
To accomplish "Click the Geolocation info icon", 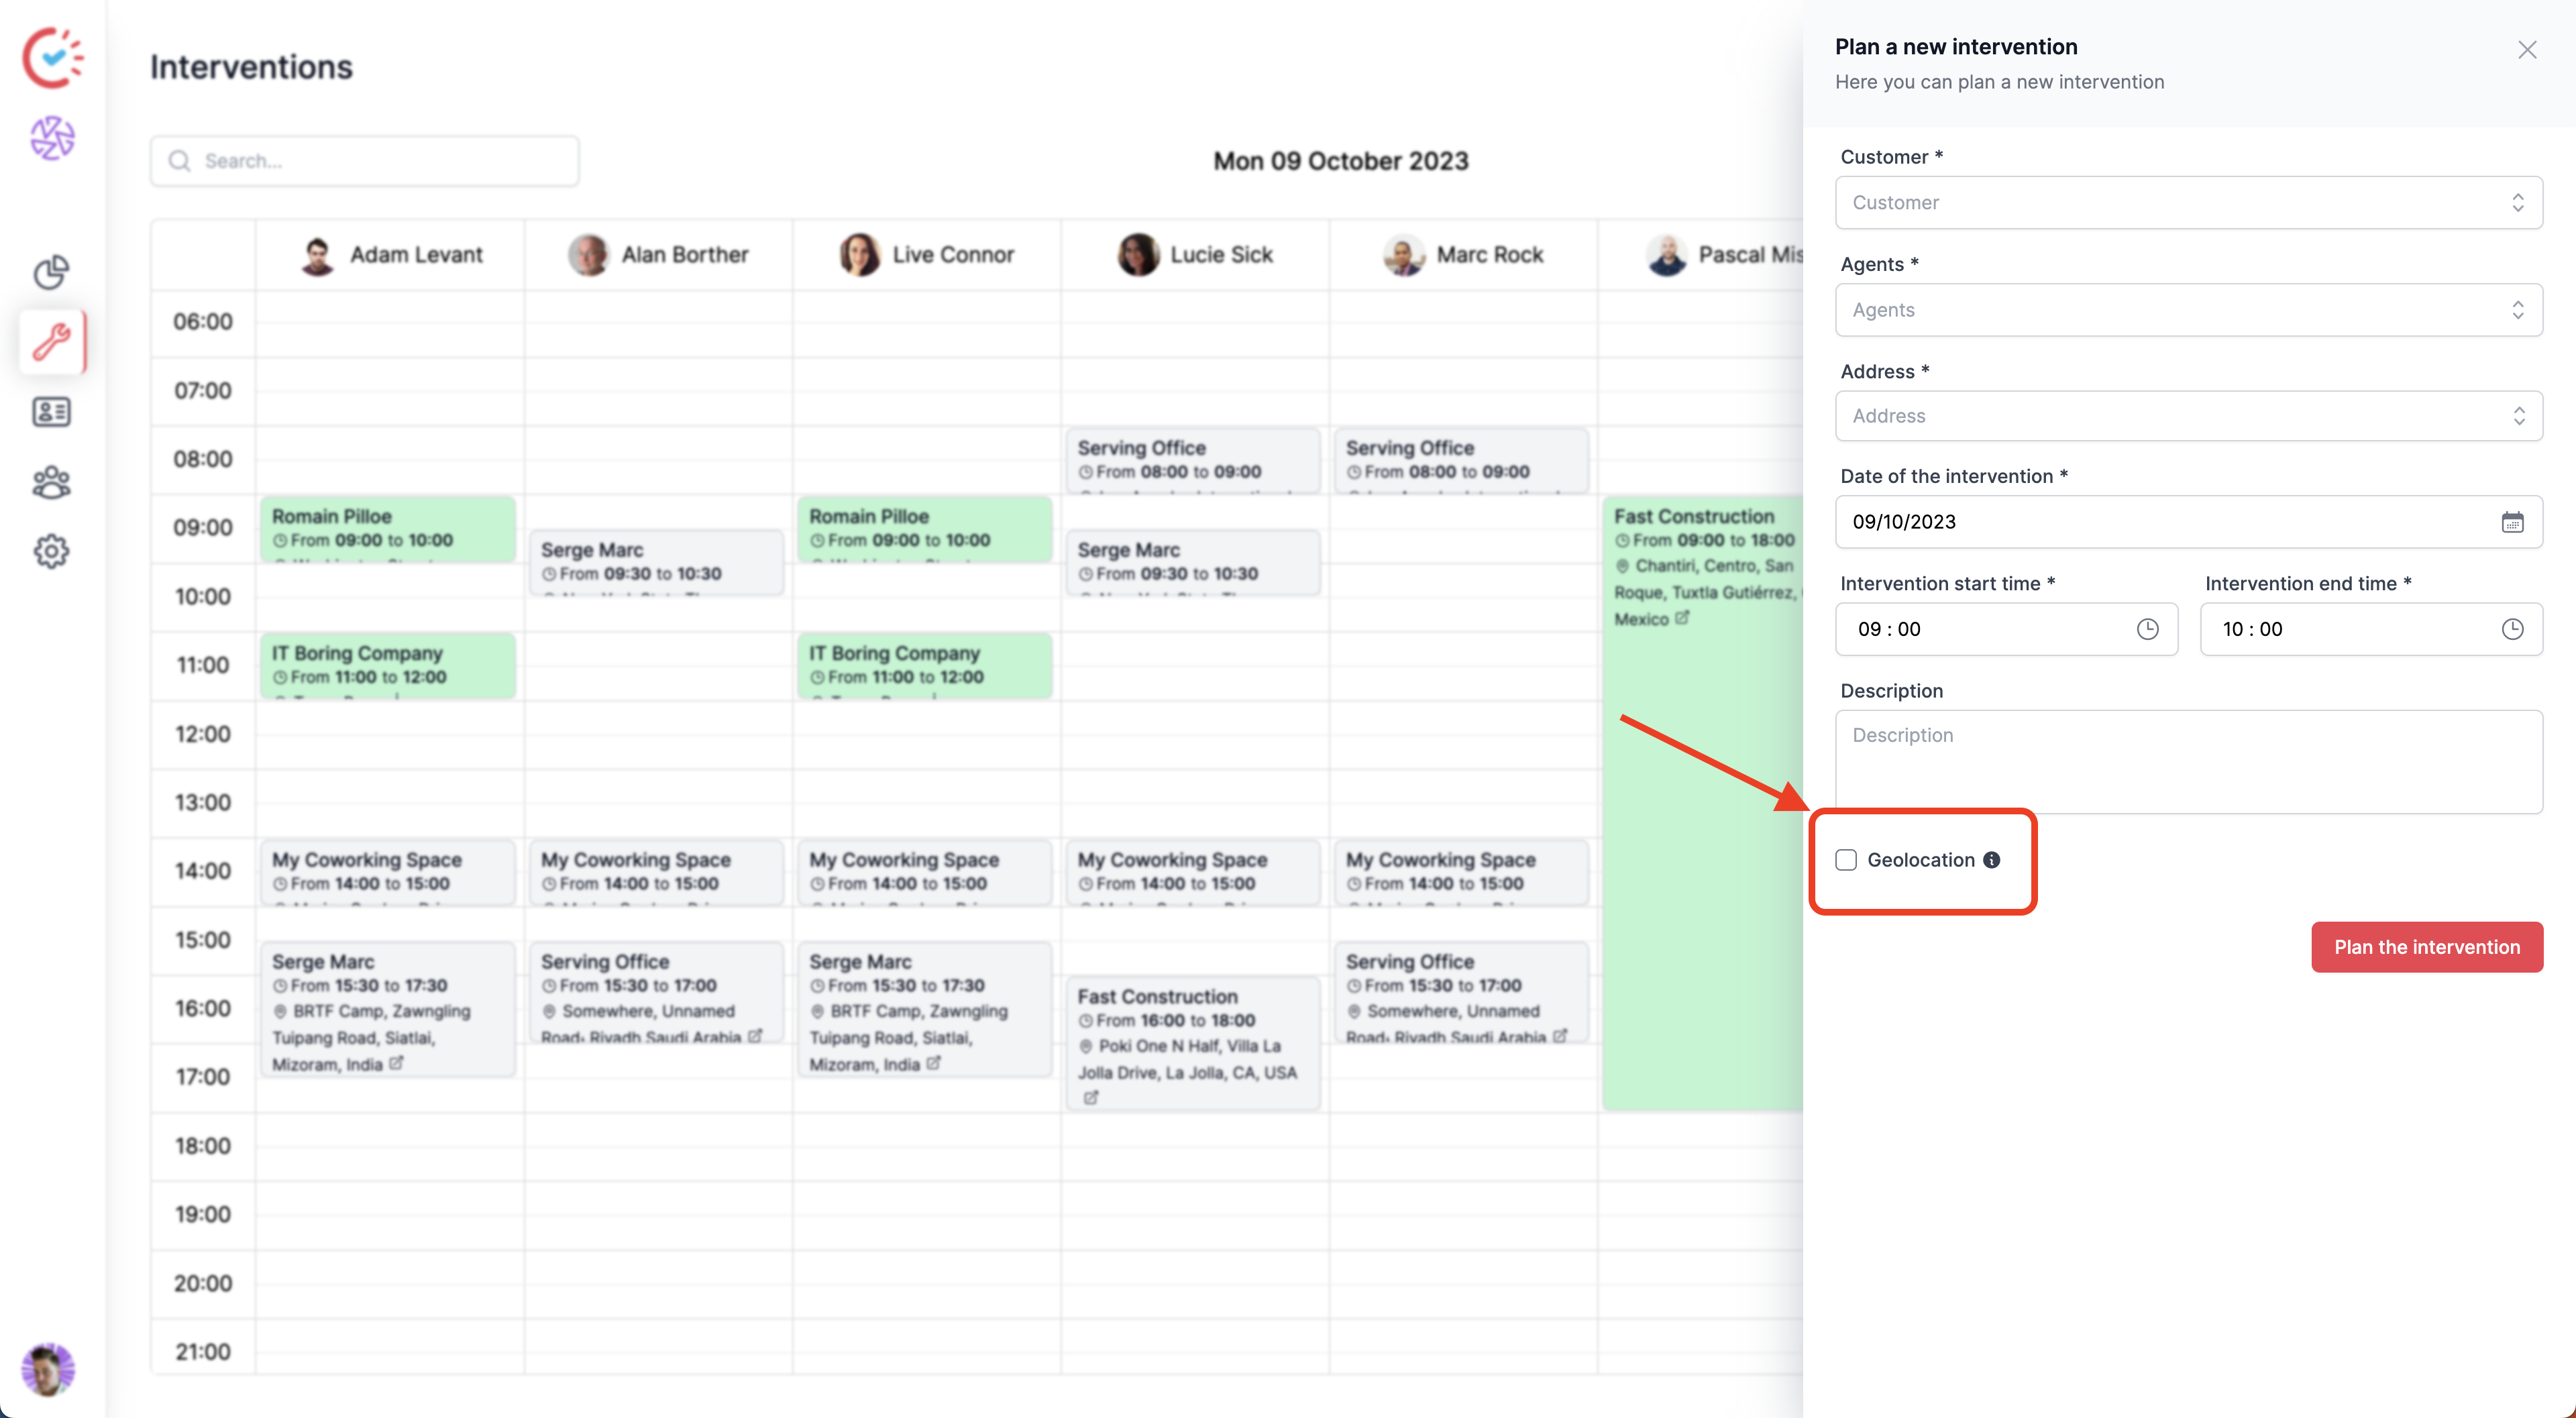I will point(1991,860).
